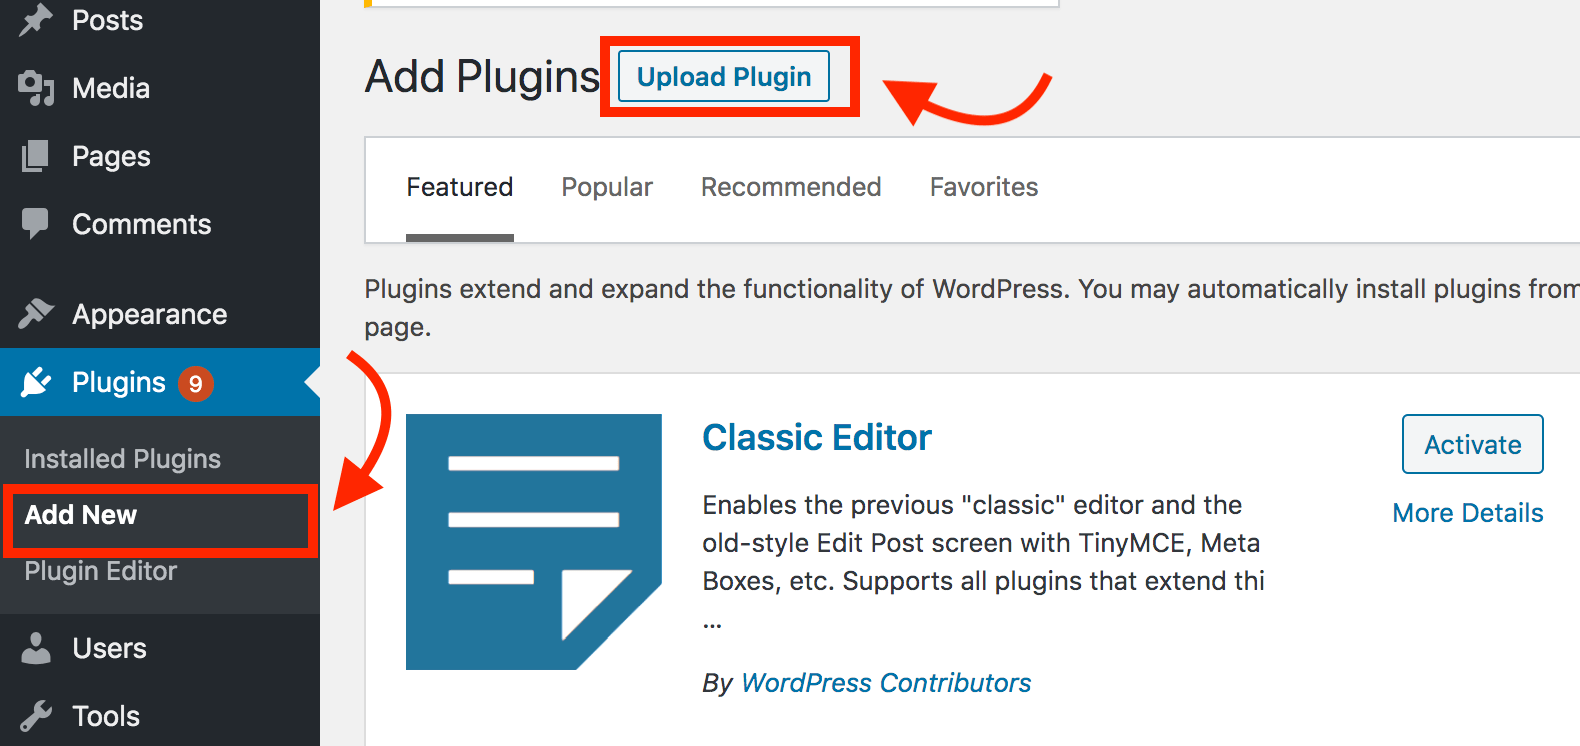Click the Classic Editor plugin thumbnail
This screenshot has height=746, width=1580.
coord(534,542)
